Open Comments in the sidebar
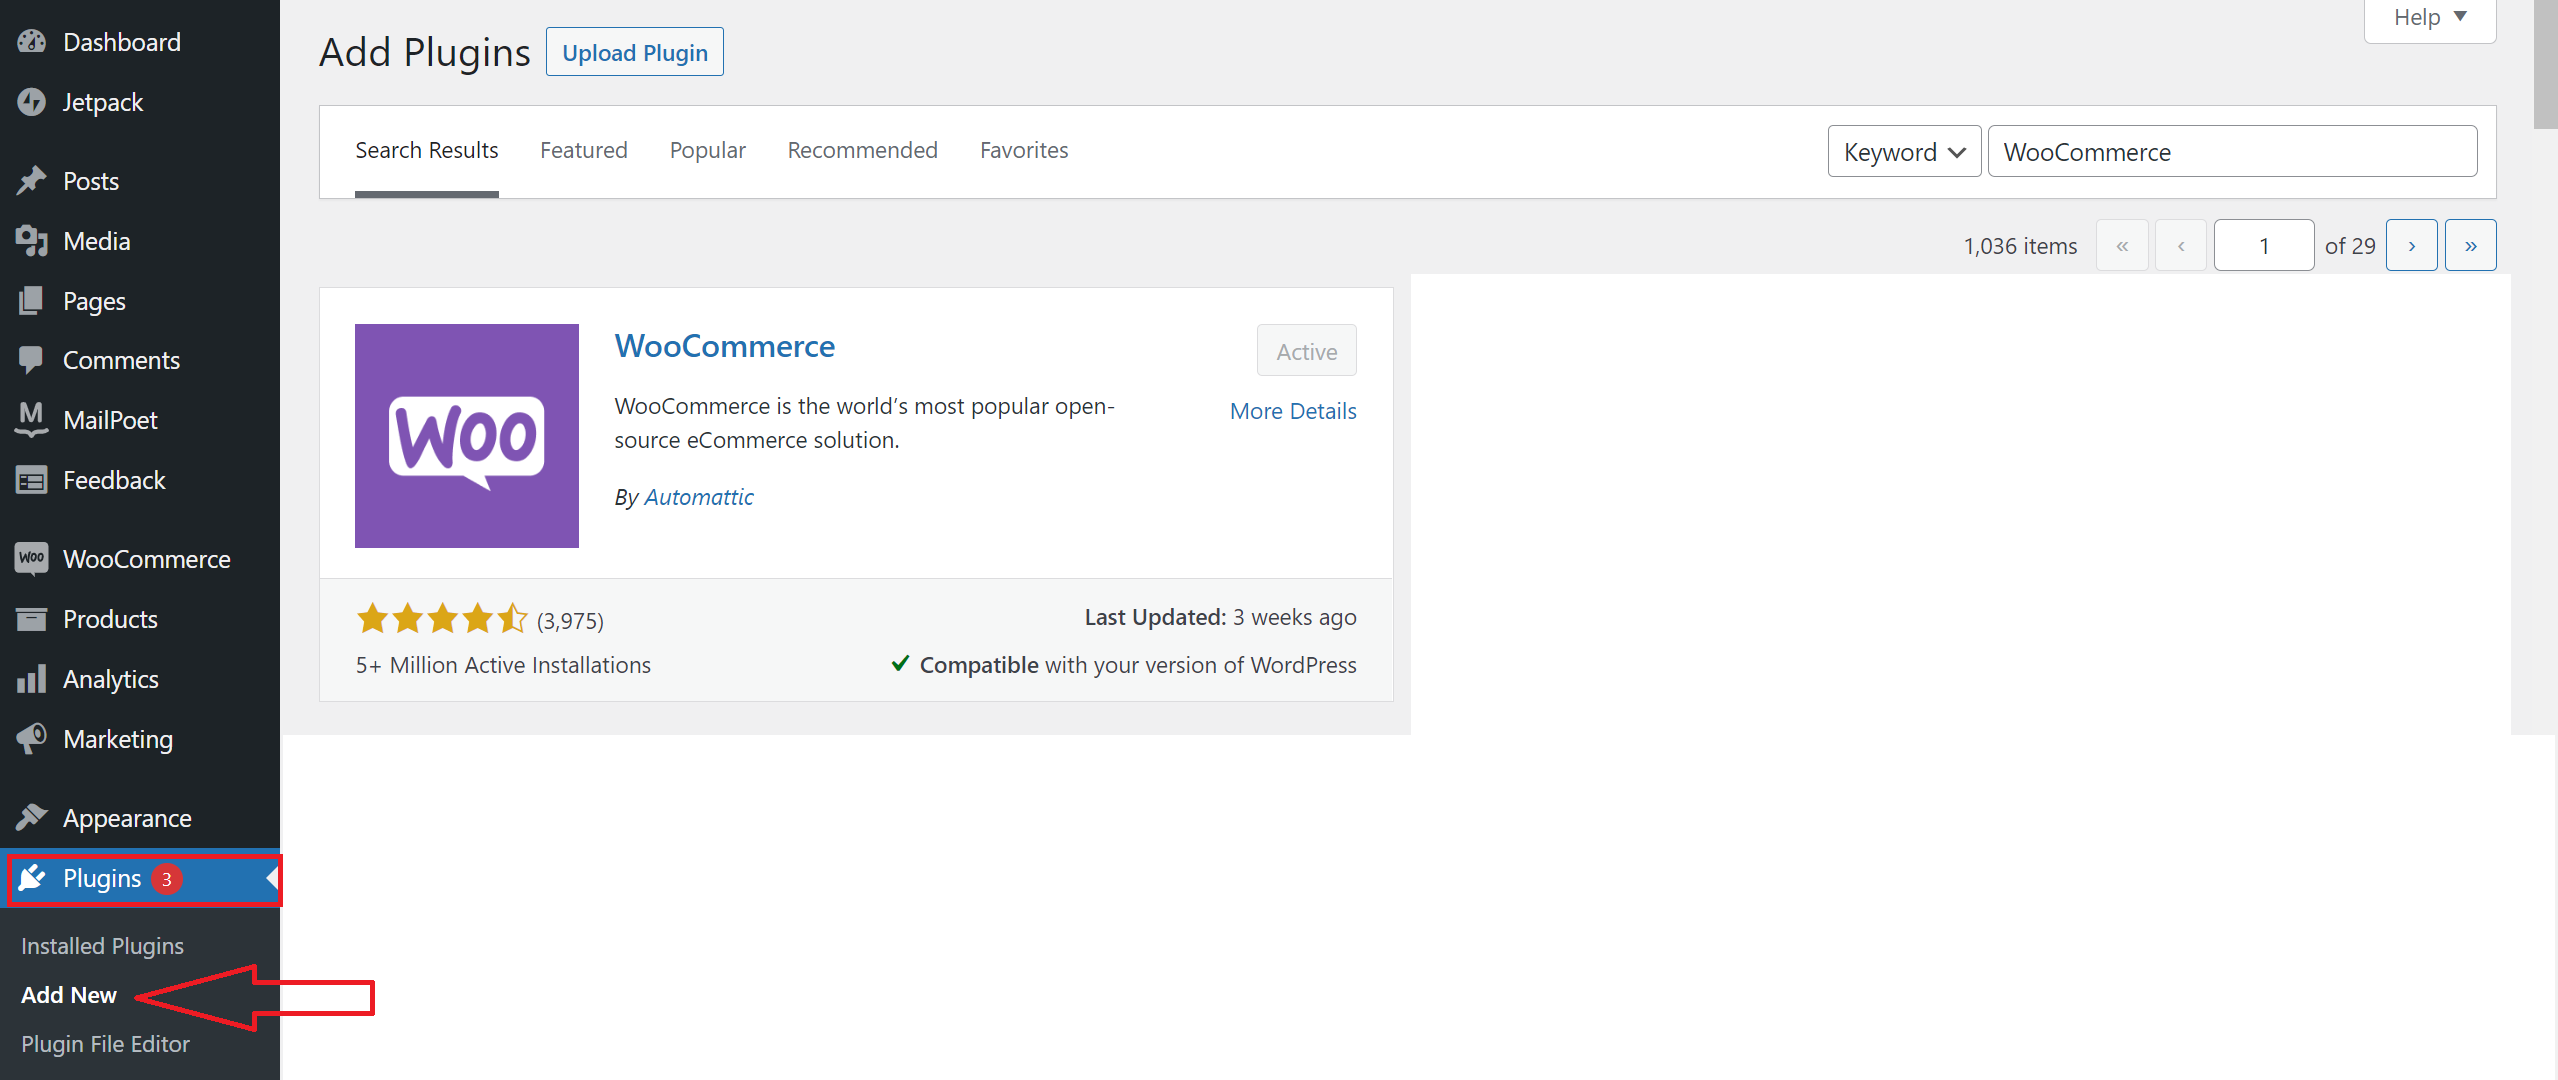 tap(140, 360)
